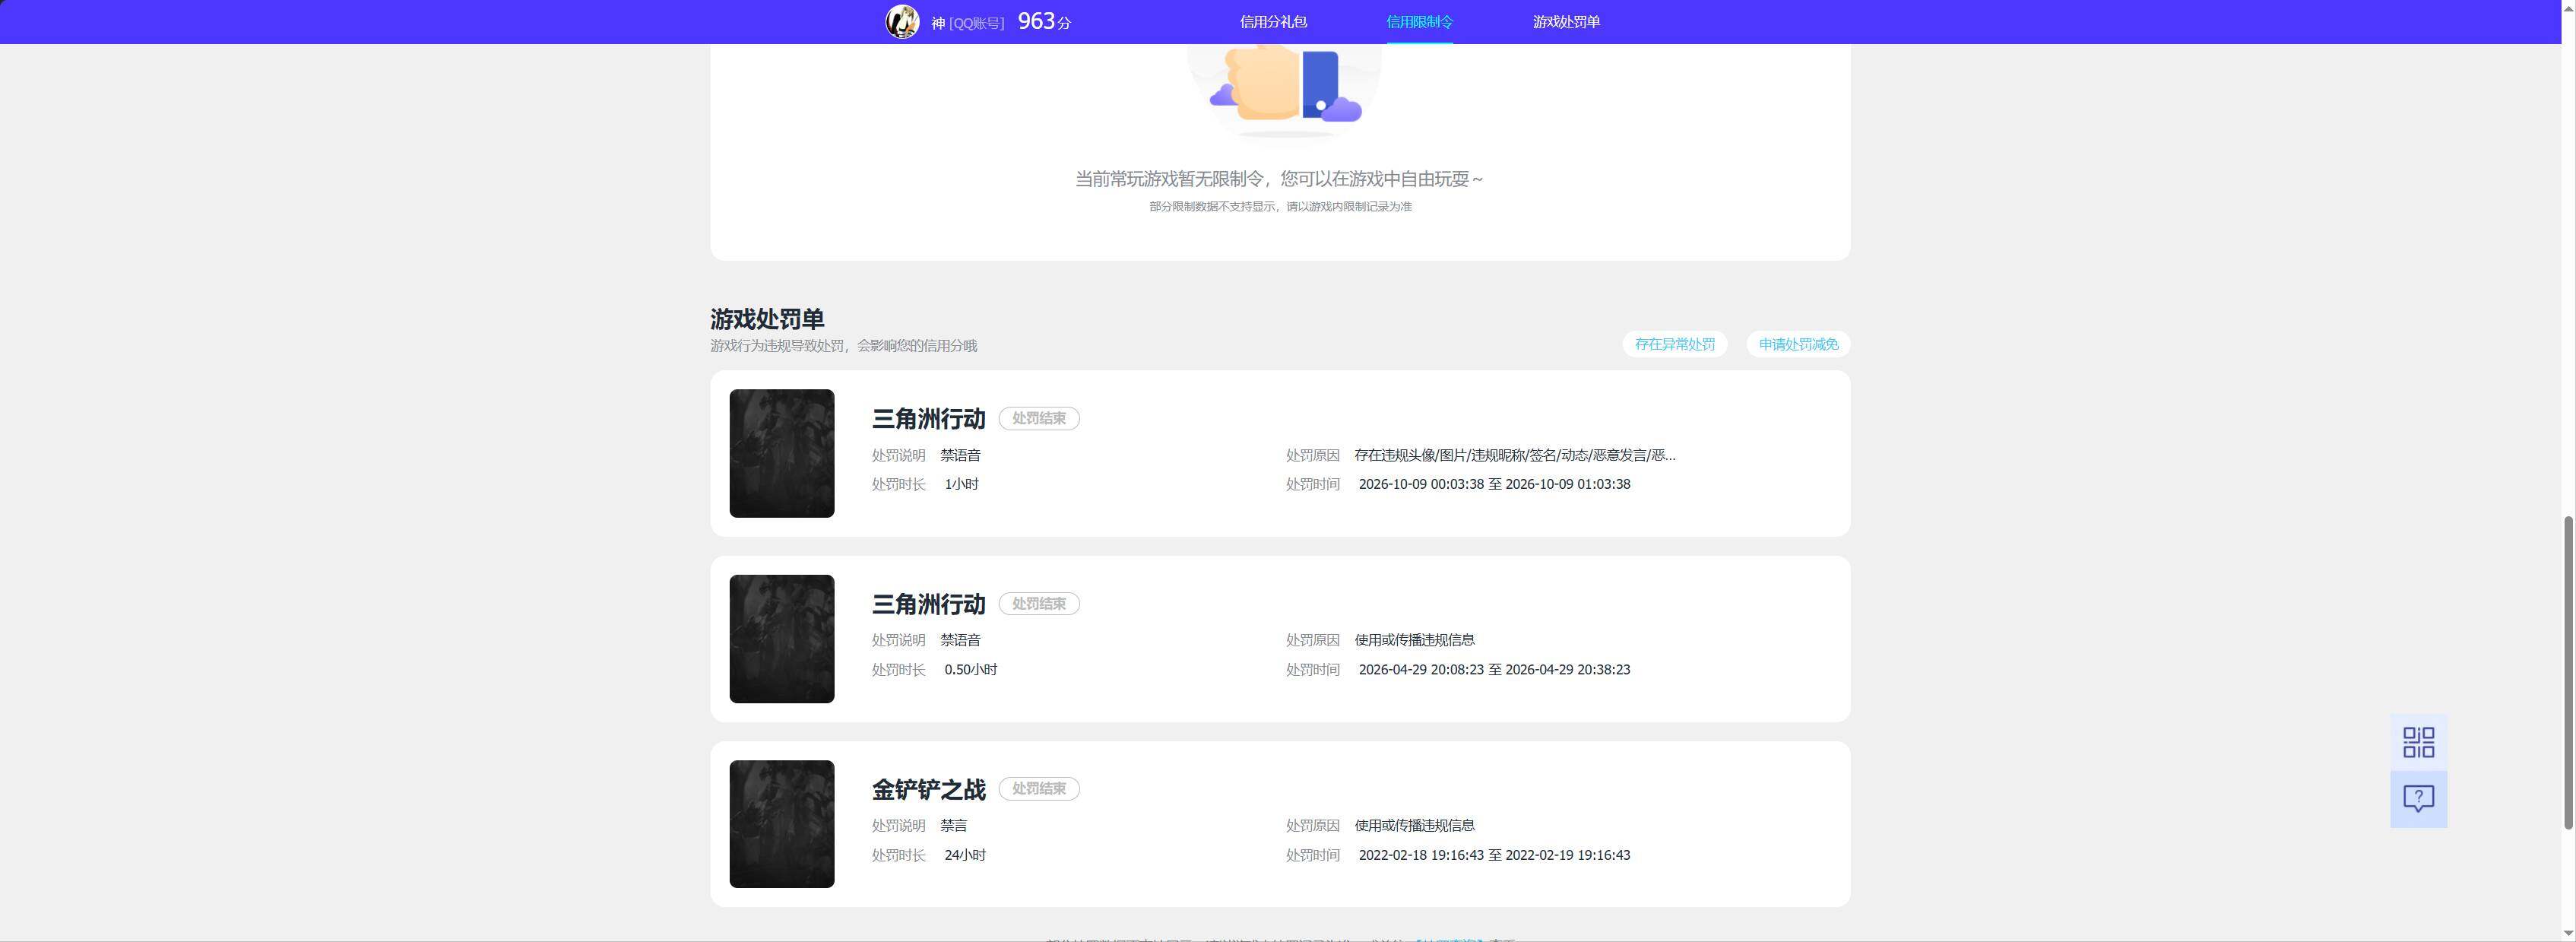Click the 24小时 duration value
Image resolution: width=2576 pixels, height=942 pixels.
pyautogui.click(x=965, y=855)
